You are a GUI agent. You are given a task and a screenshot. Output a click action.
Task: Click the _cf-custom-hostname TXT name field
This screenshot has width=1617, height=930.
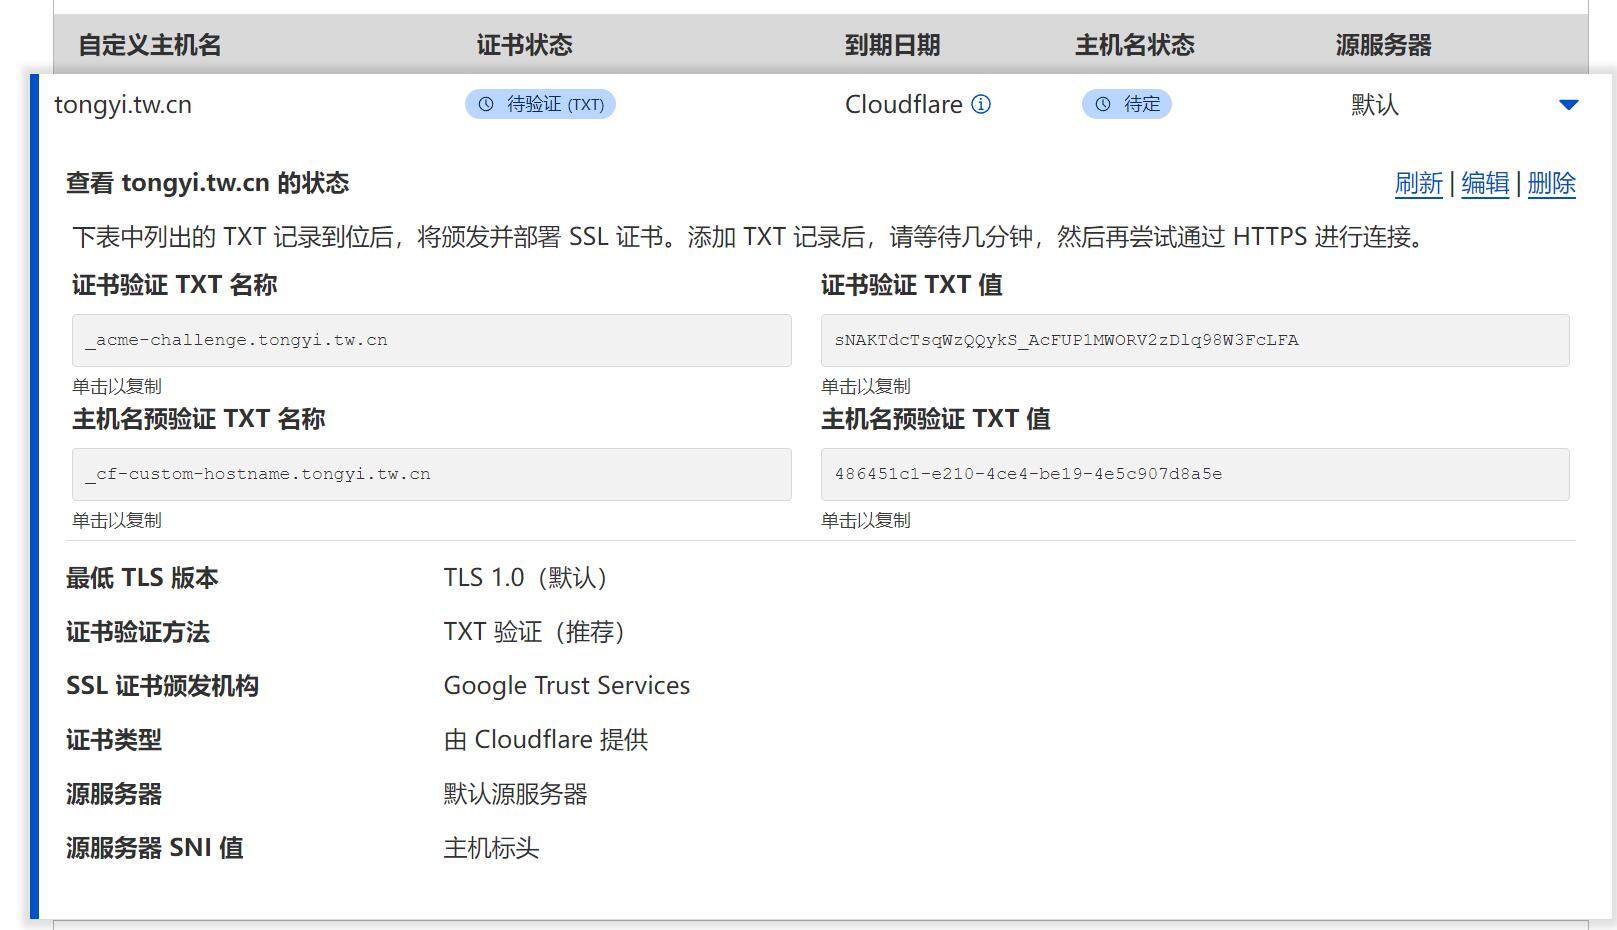click(x=430, y=474)
